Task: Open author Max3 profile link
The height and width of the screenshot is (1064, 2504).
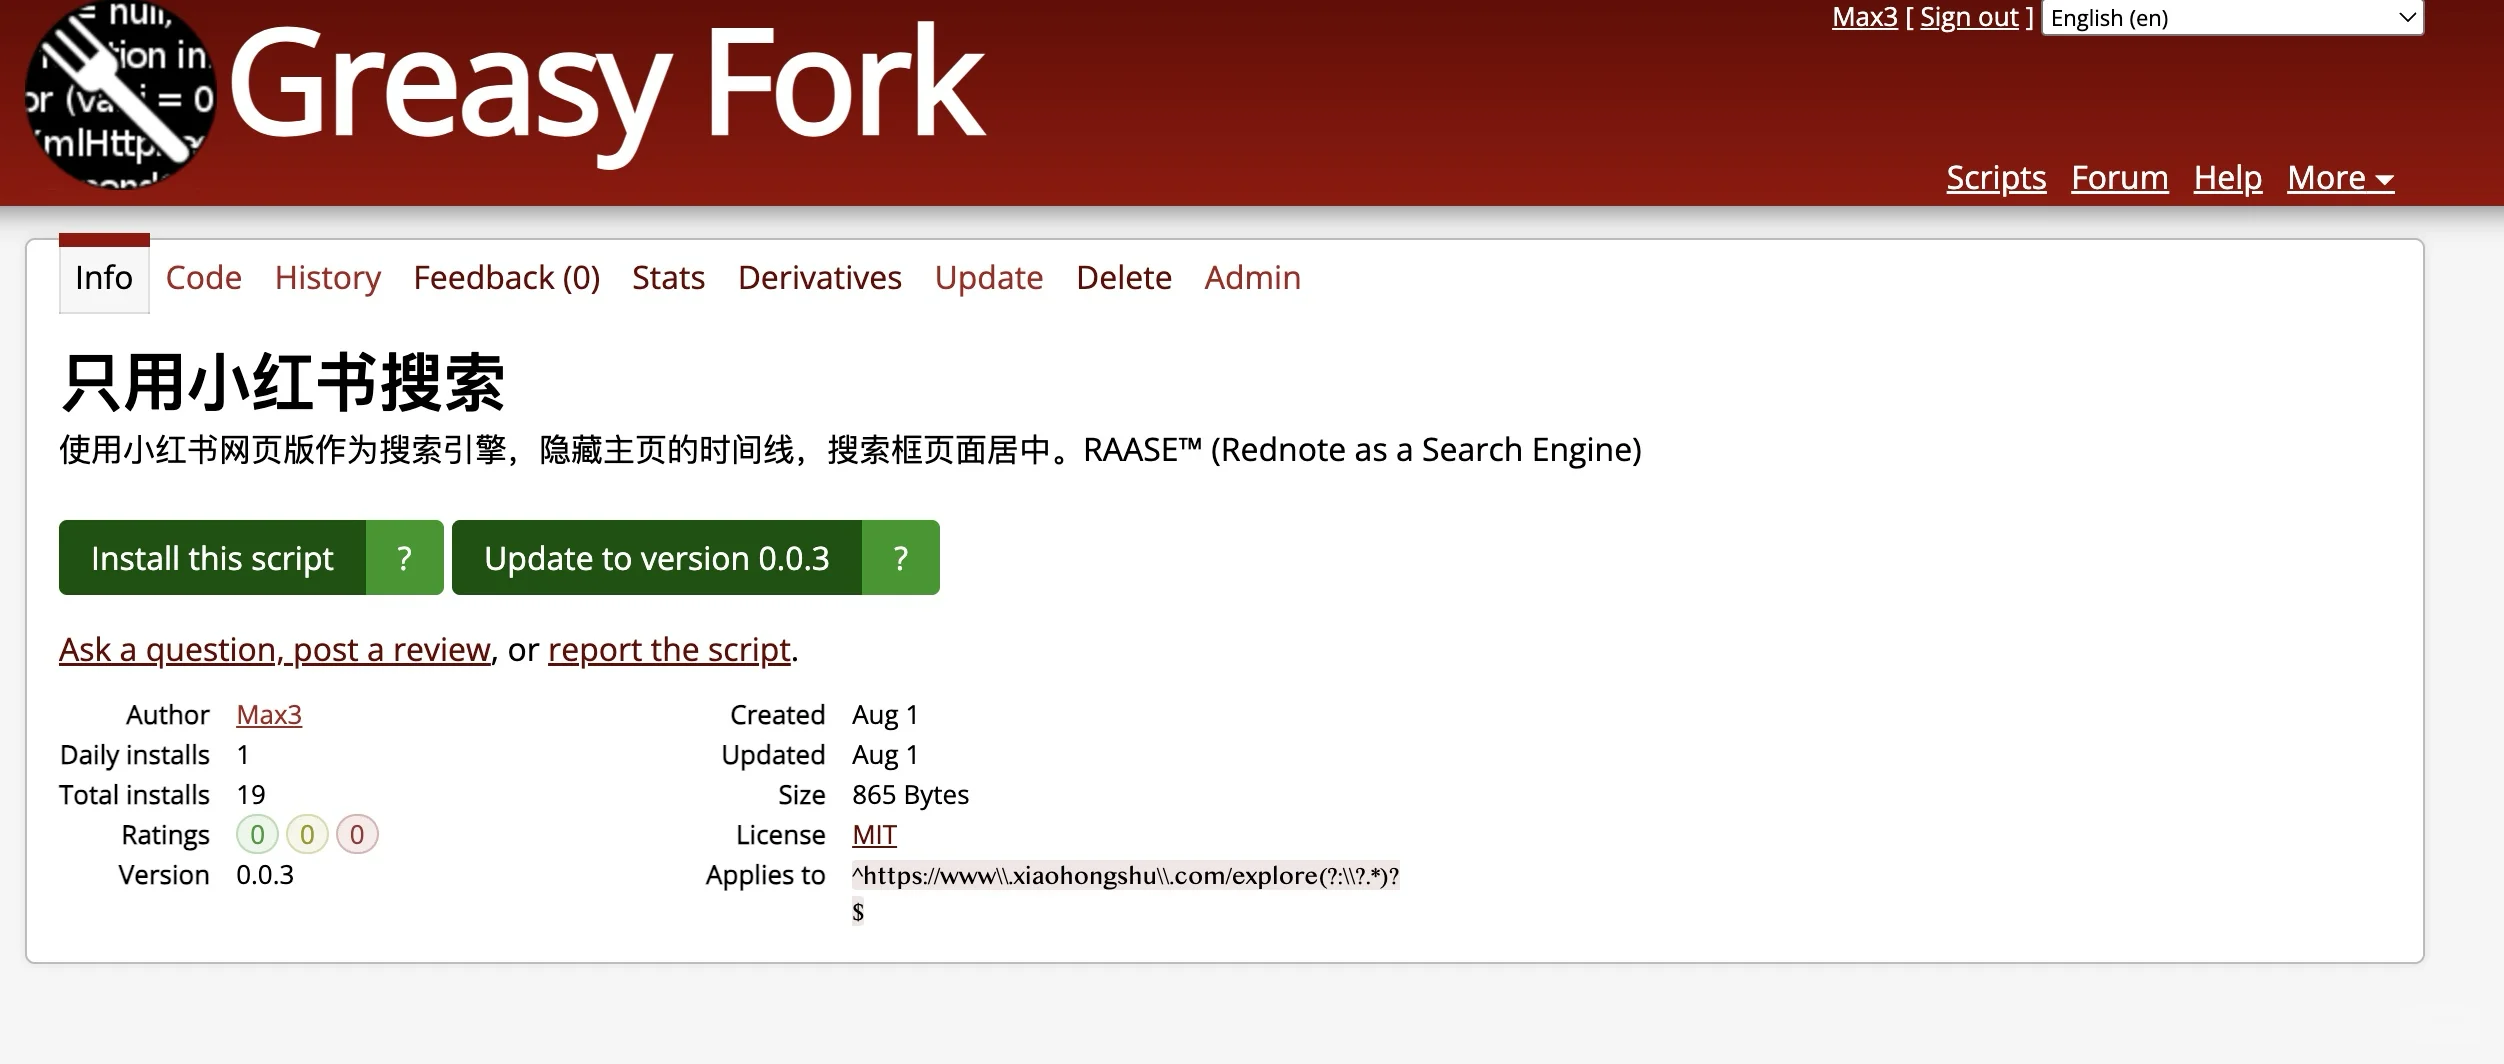Action: [269, 715]
